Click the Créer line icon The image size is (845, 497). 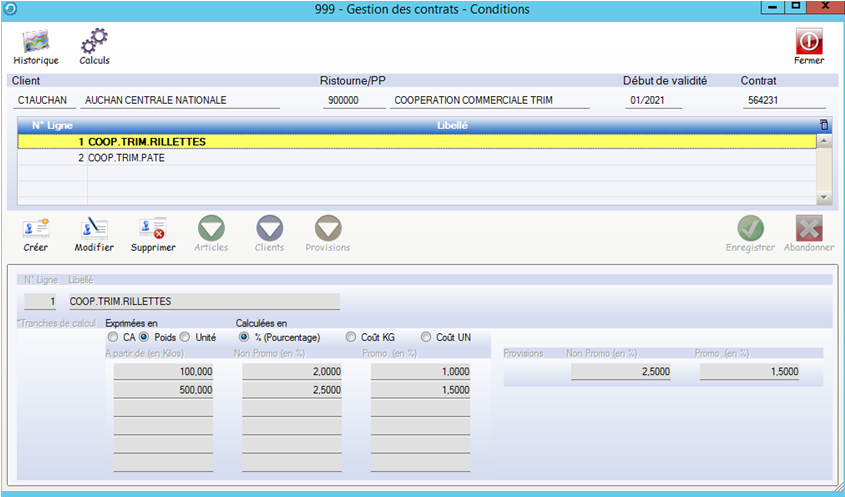click(x=35, y=230)
